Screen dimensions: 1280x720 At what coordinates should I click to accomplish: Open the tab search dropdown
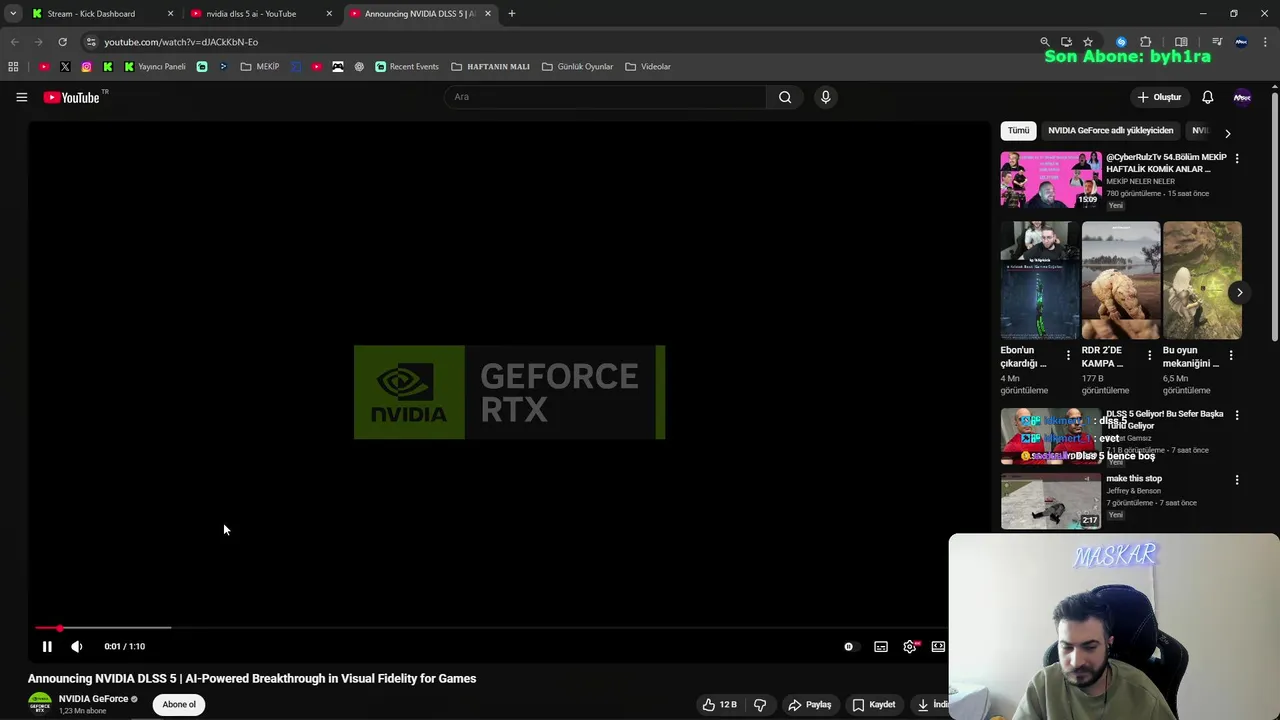click(12, 14)
